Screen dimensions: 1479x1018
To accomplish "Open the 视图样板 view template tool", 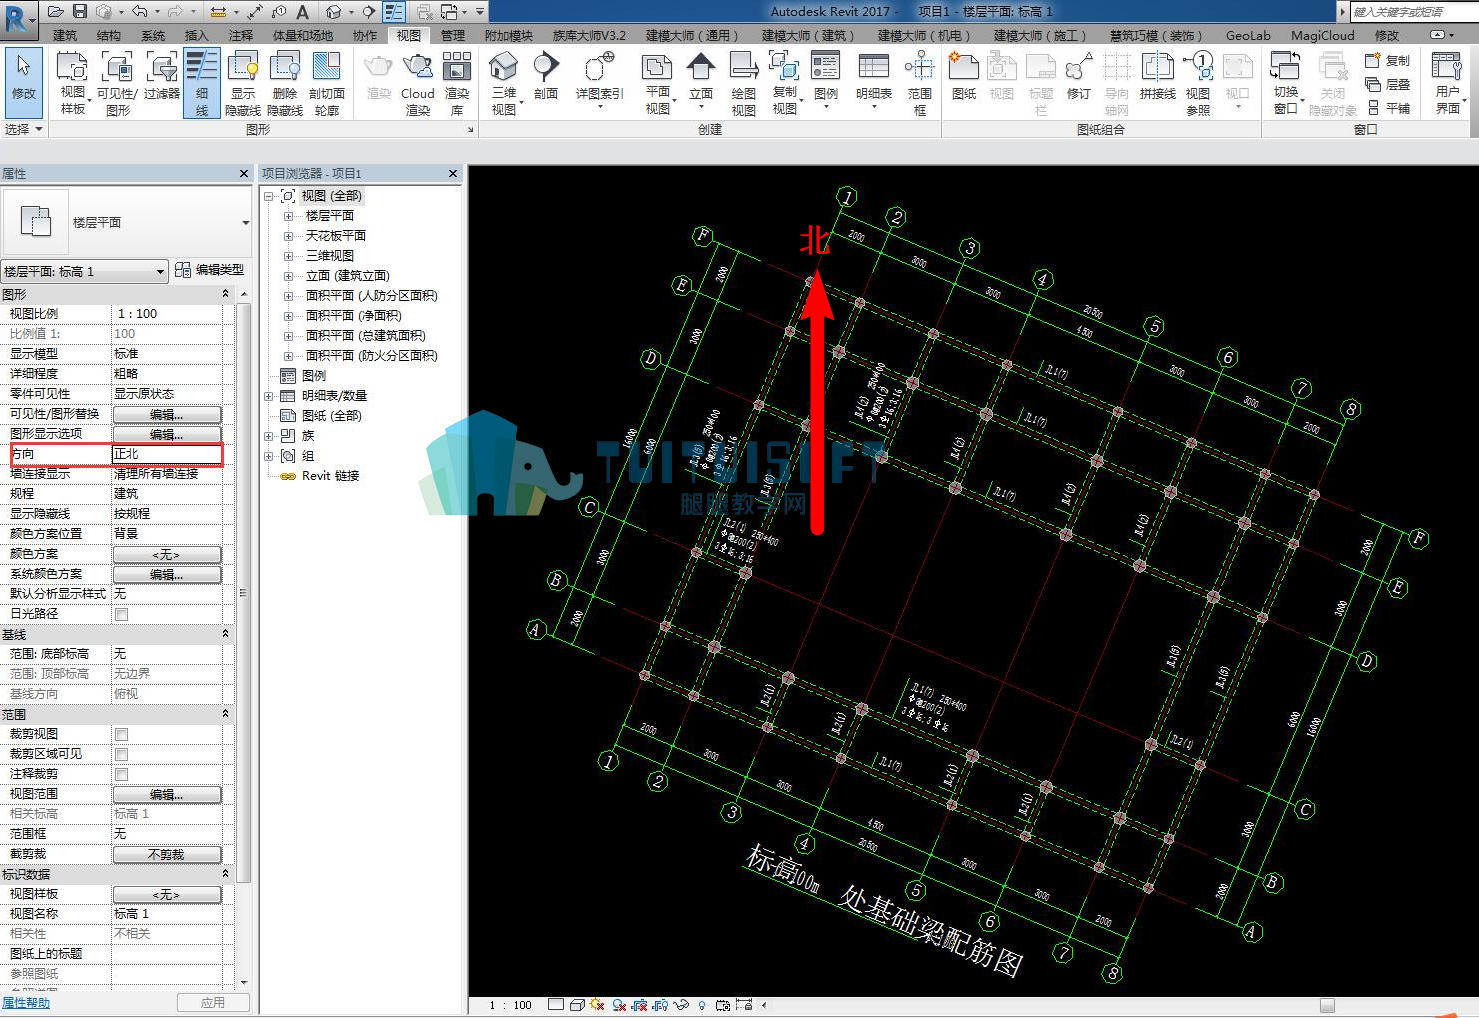I will [72, 83].
